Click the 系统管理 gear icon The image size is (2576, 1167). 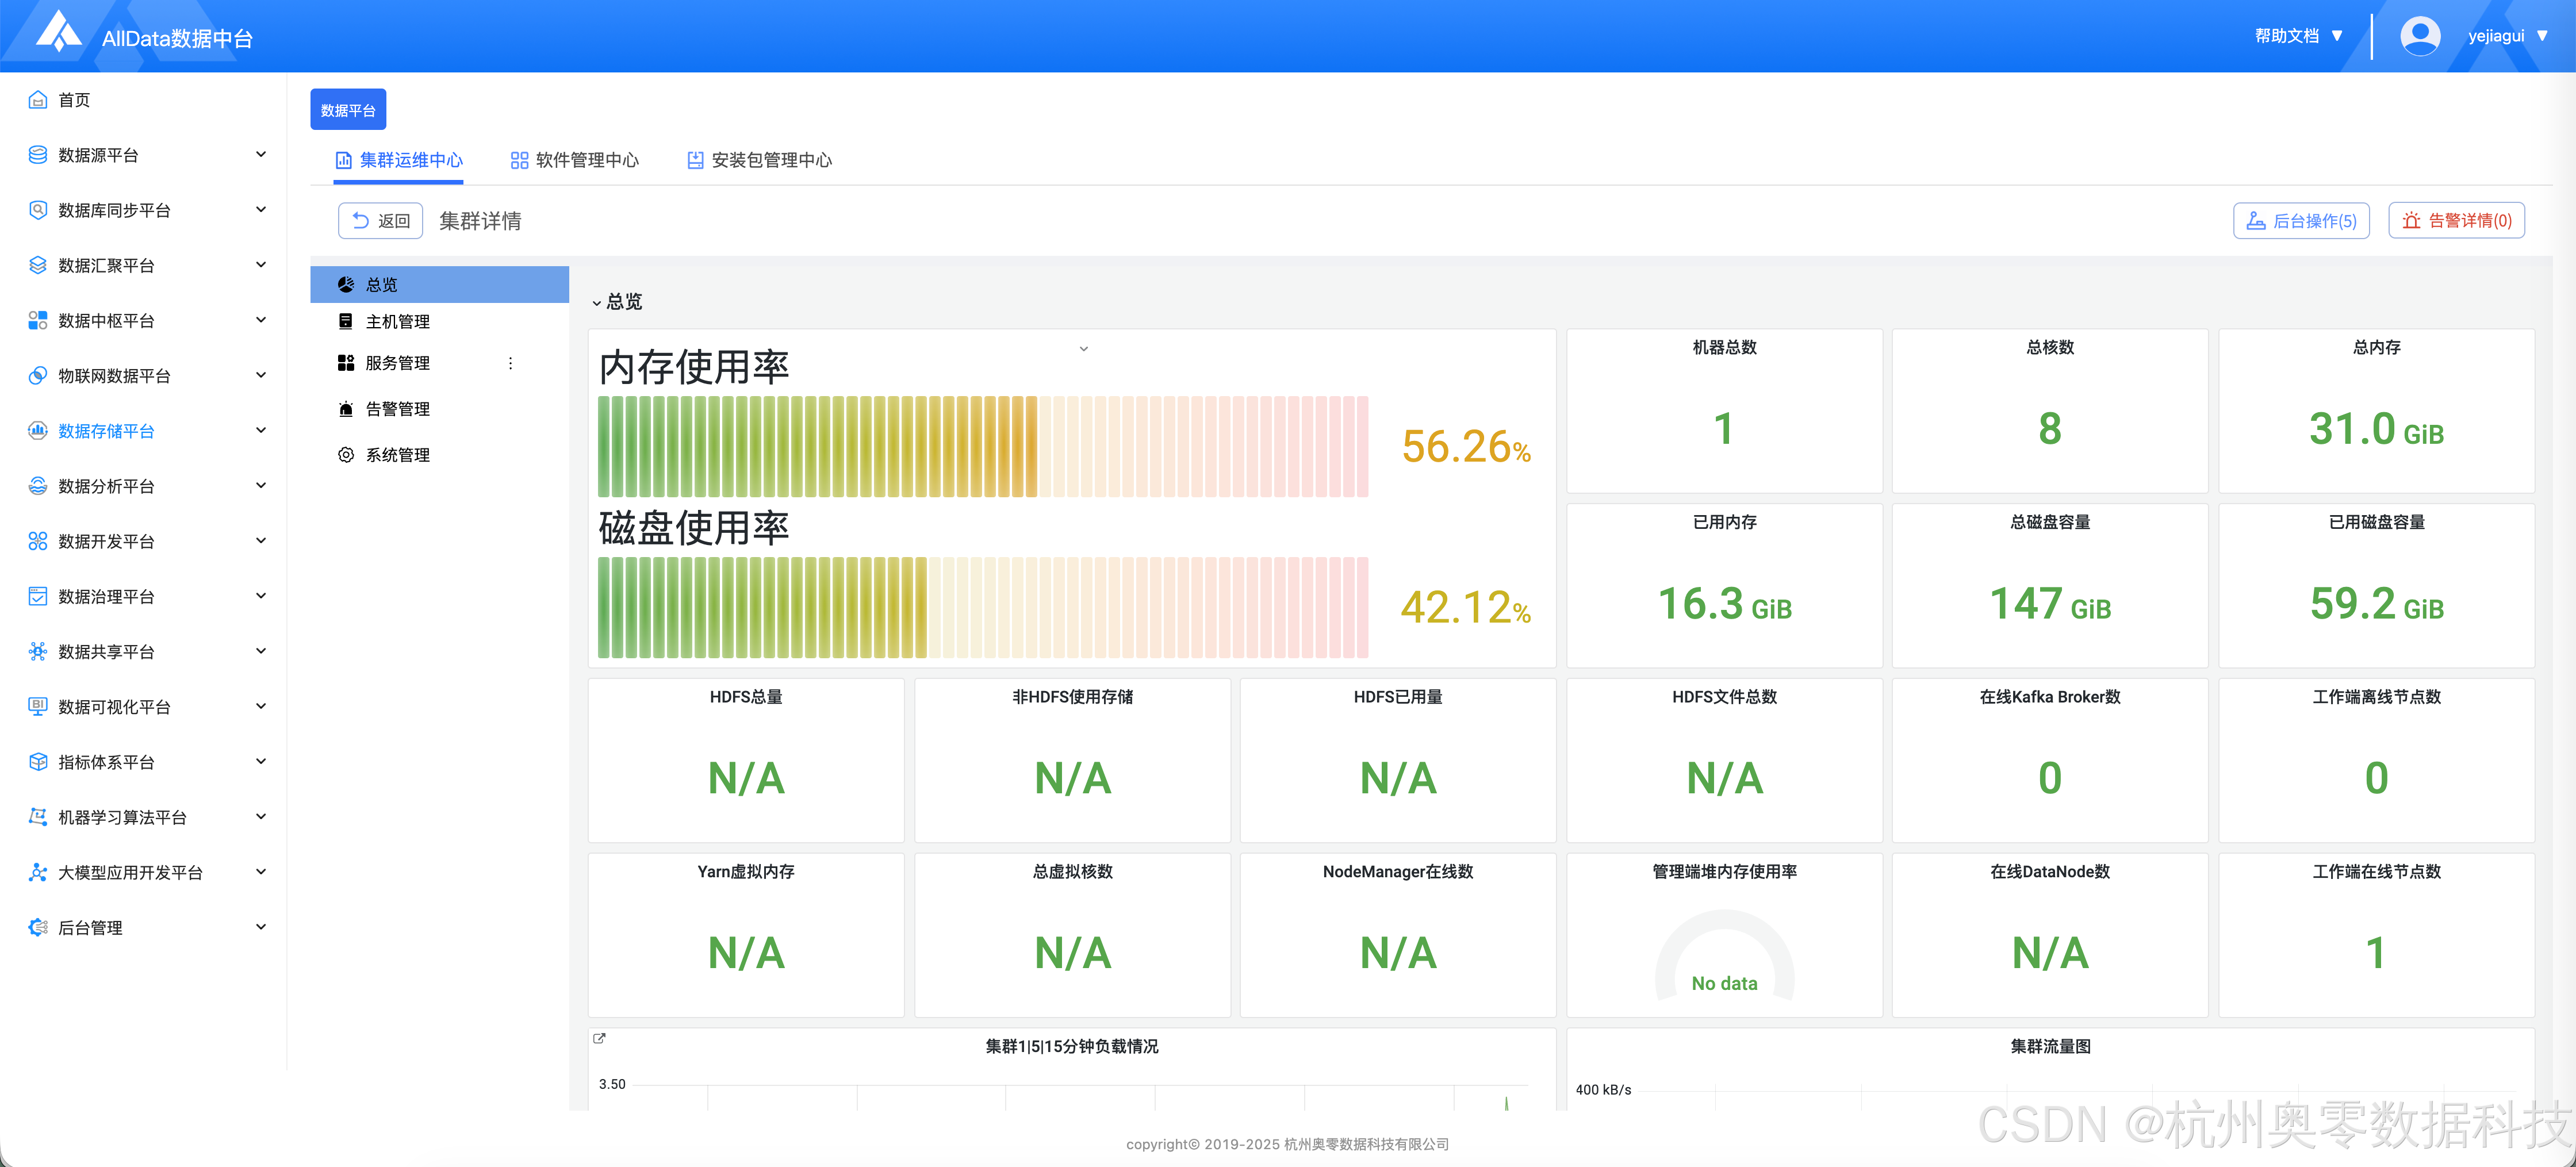tap(346, 454)
